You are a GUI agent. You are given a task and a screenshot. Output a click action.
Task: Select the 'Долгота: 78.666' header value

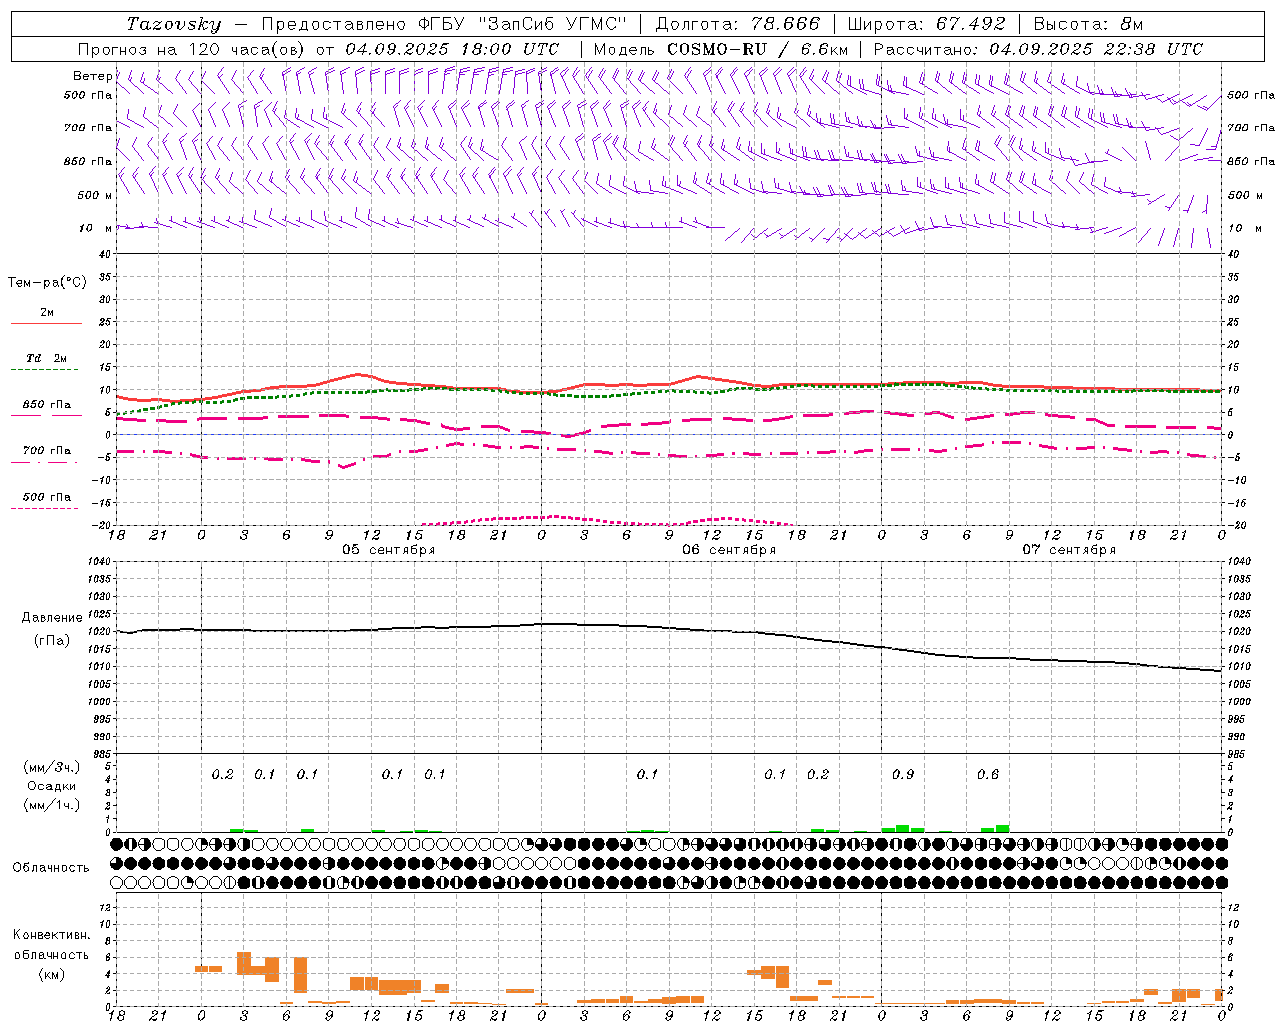click(738, 24)
